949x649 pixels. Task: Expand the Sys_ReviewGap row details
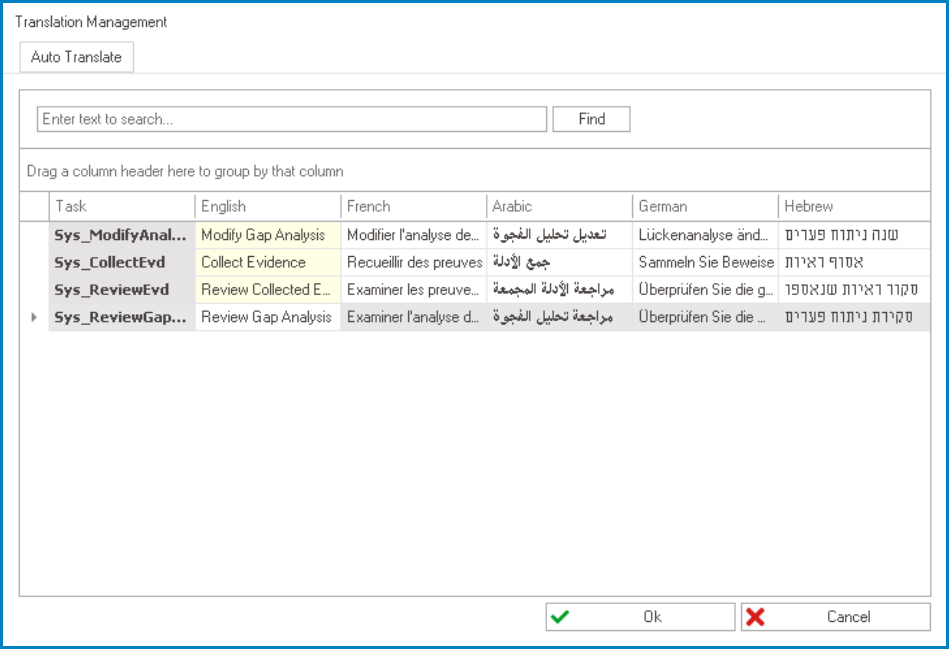[x=34, y=317]
